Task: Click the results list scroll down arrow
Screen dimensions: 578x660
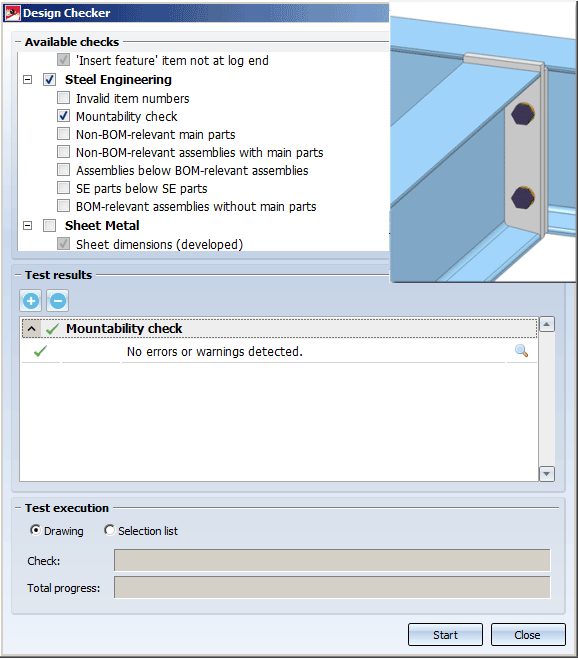Action: (547, 474)
